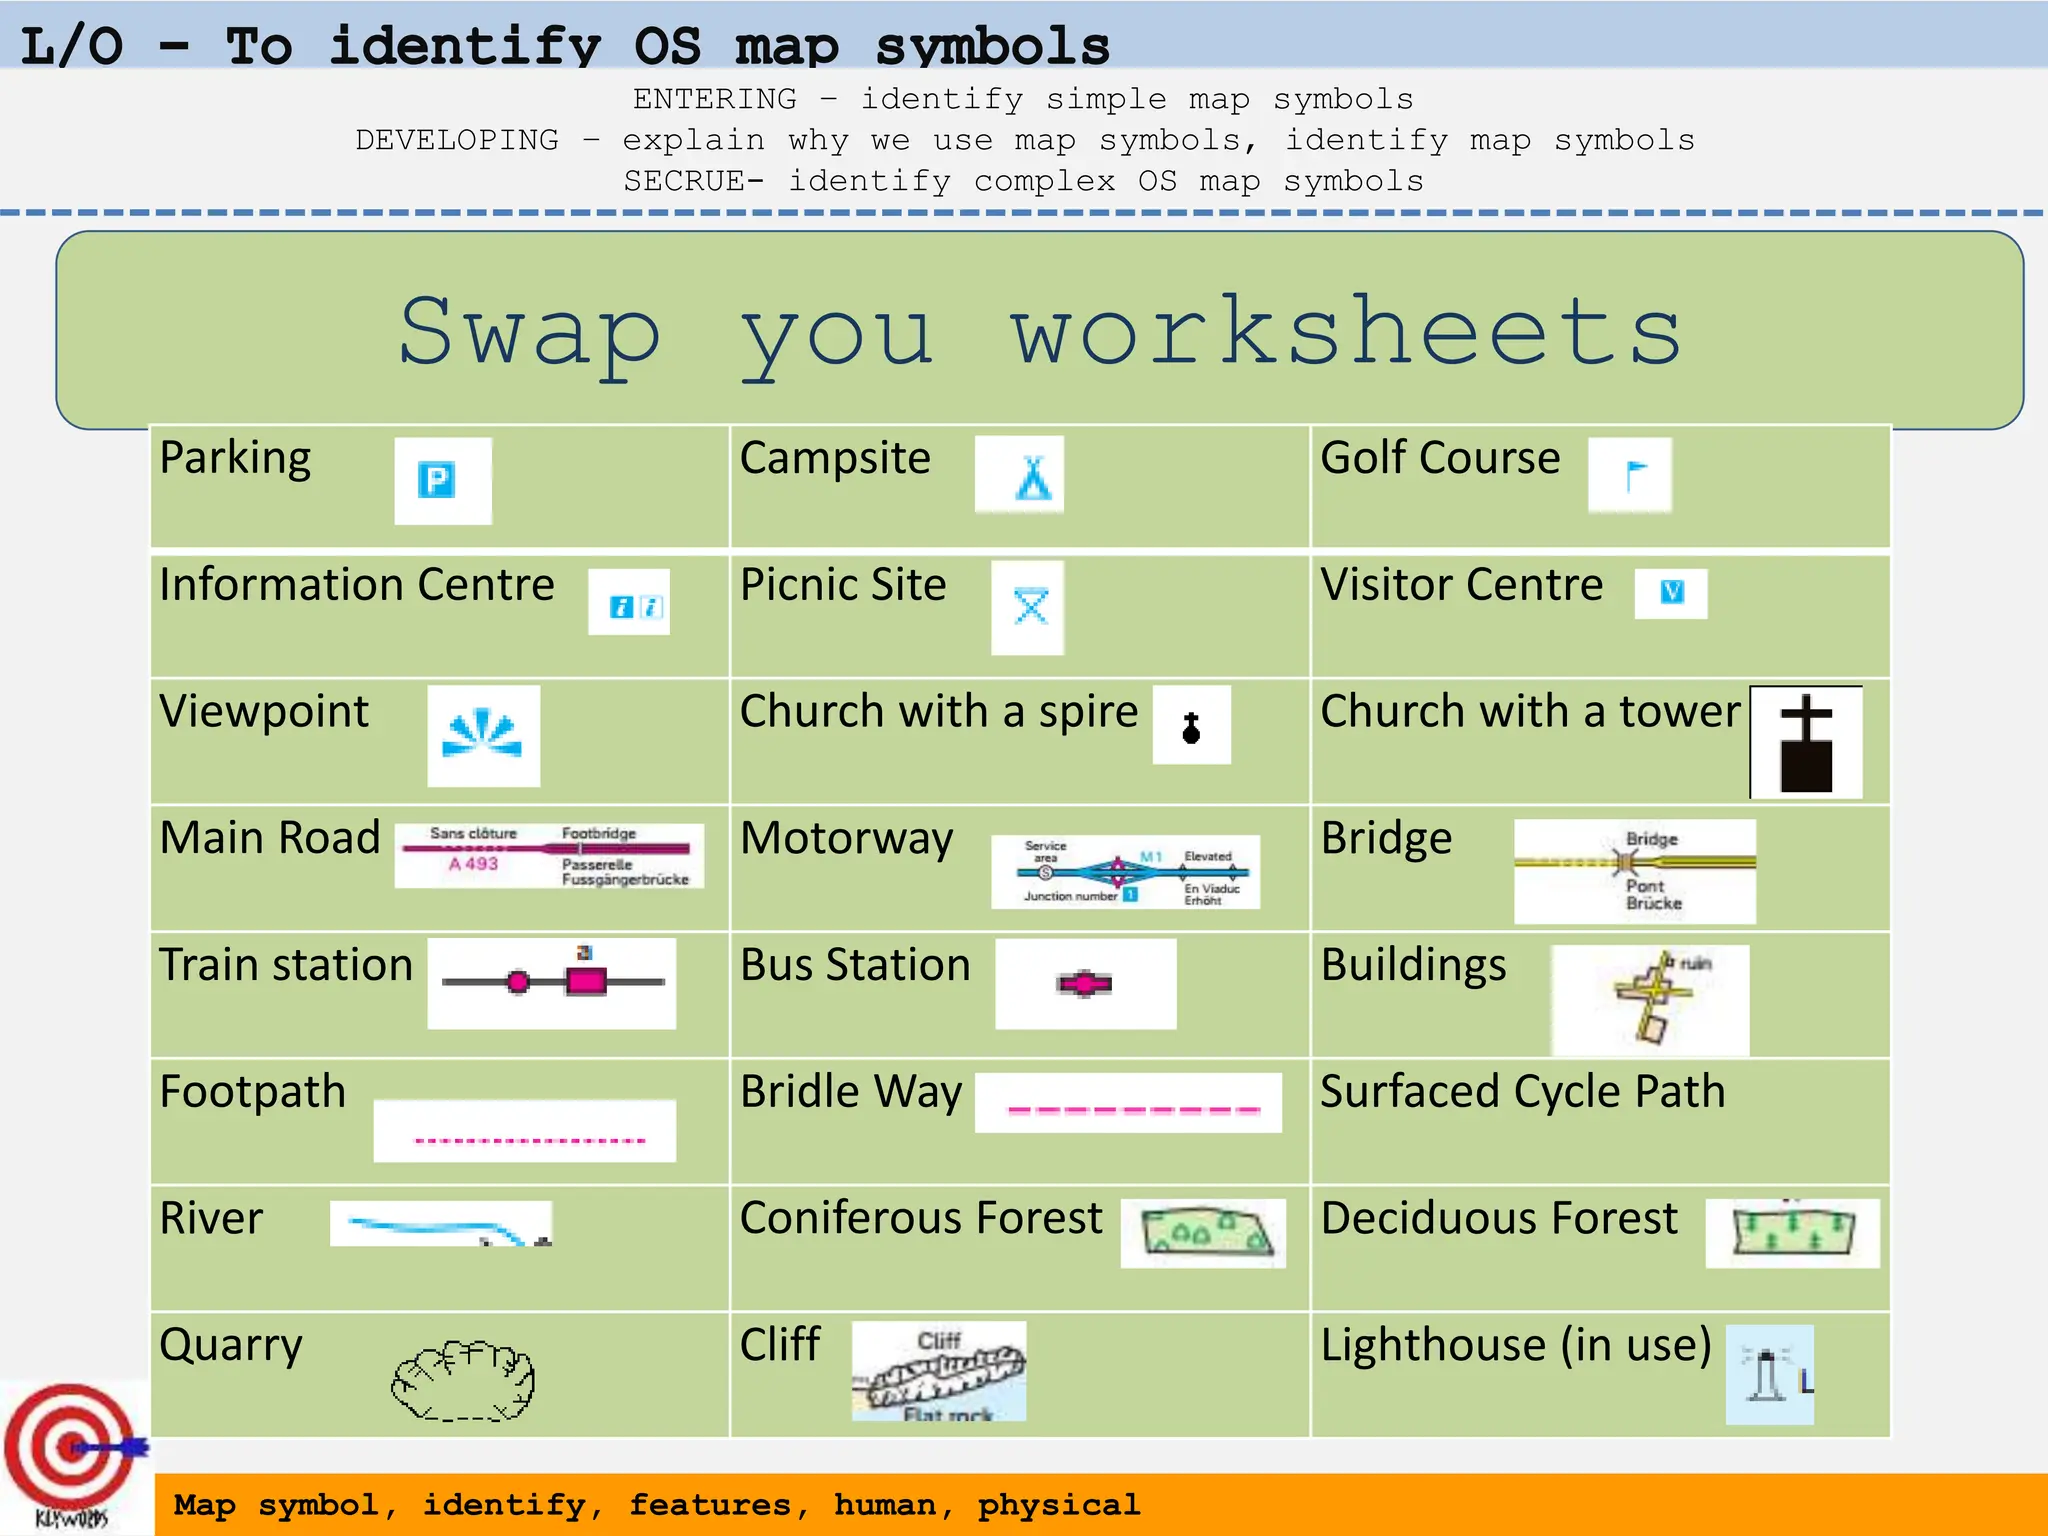Click the Parking label

click(x=235, y=458)
